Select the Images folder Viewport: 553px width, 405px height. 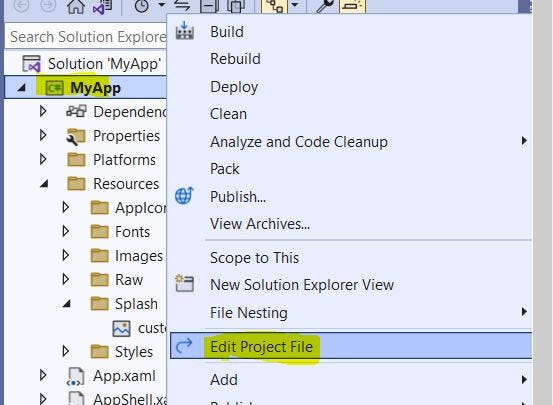click(139, 256)
